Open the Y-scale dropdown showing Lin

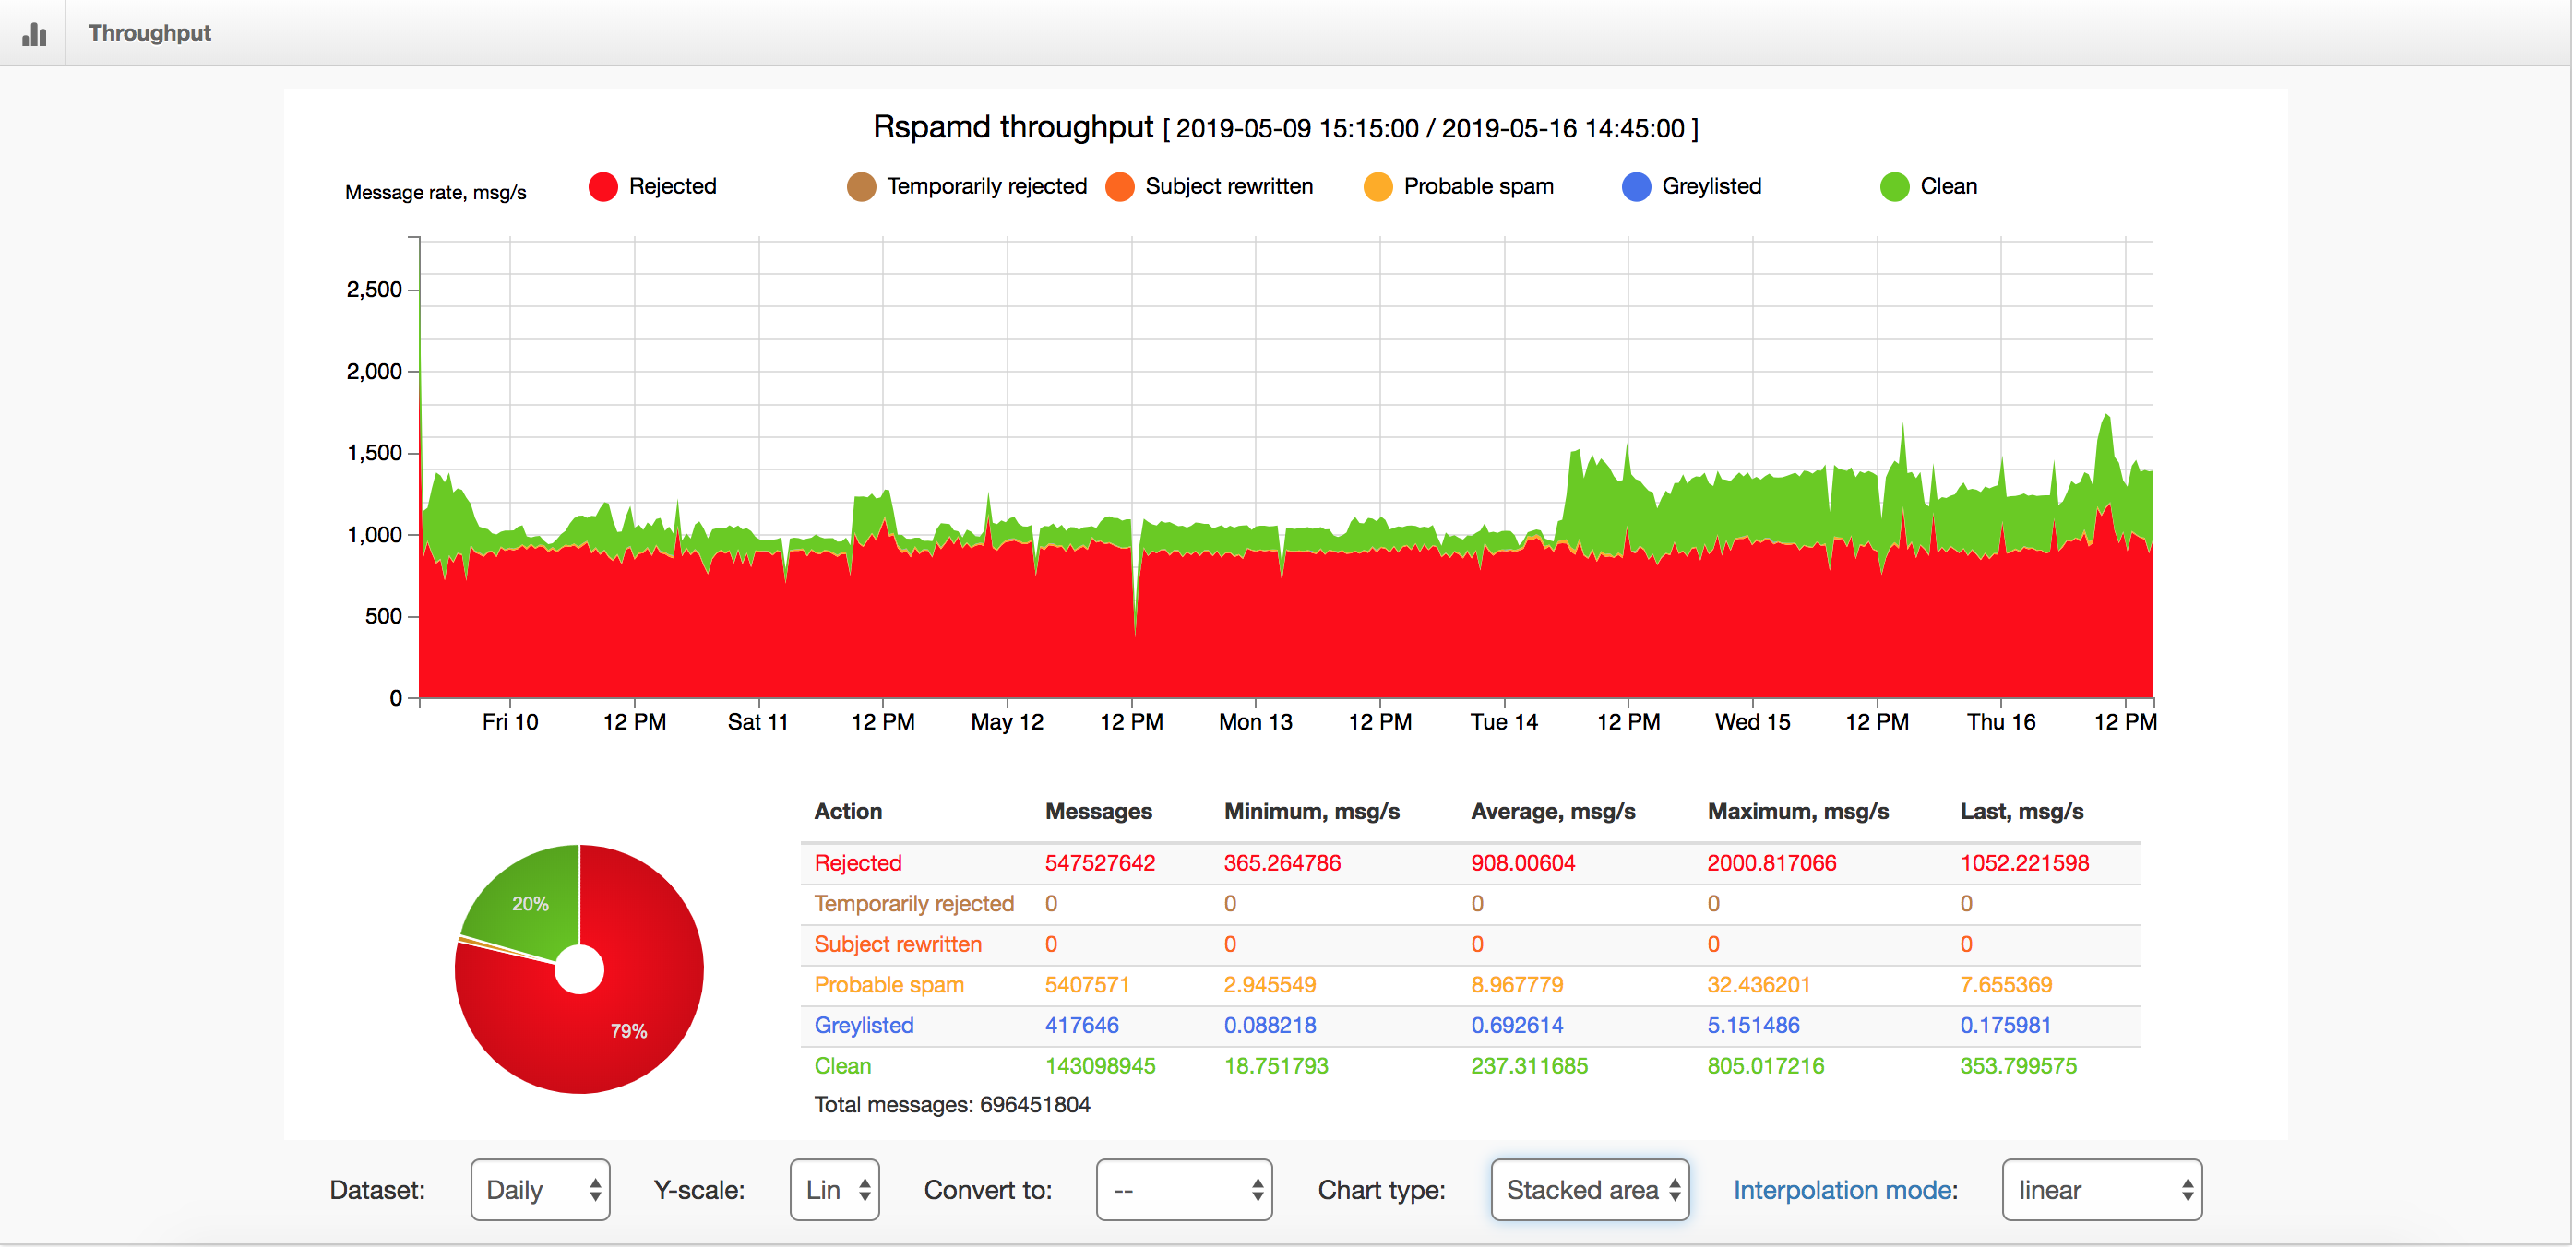pyautogui.click(x=834, y=1190)
